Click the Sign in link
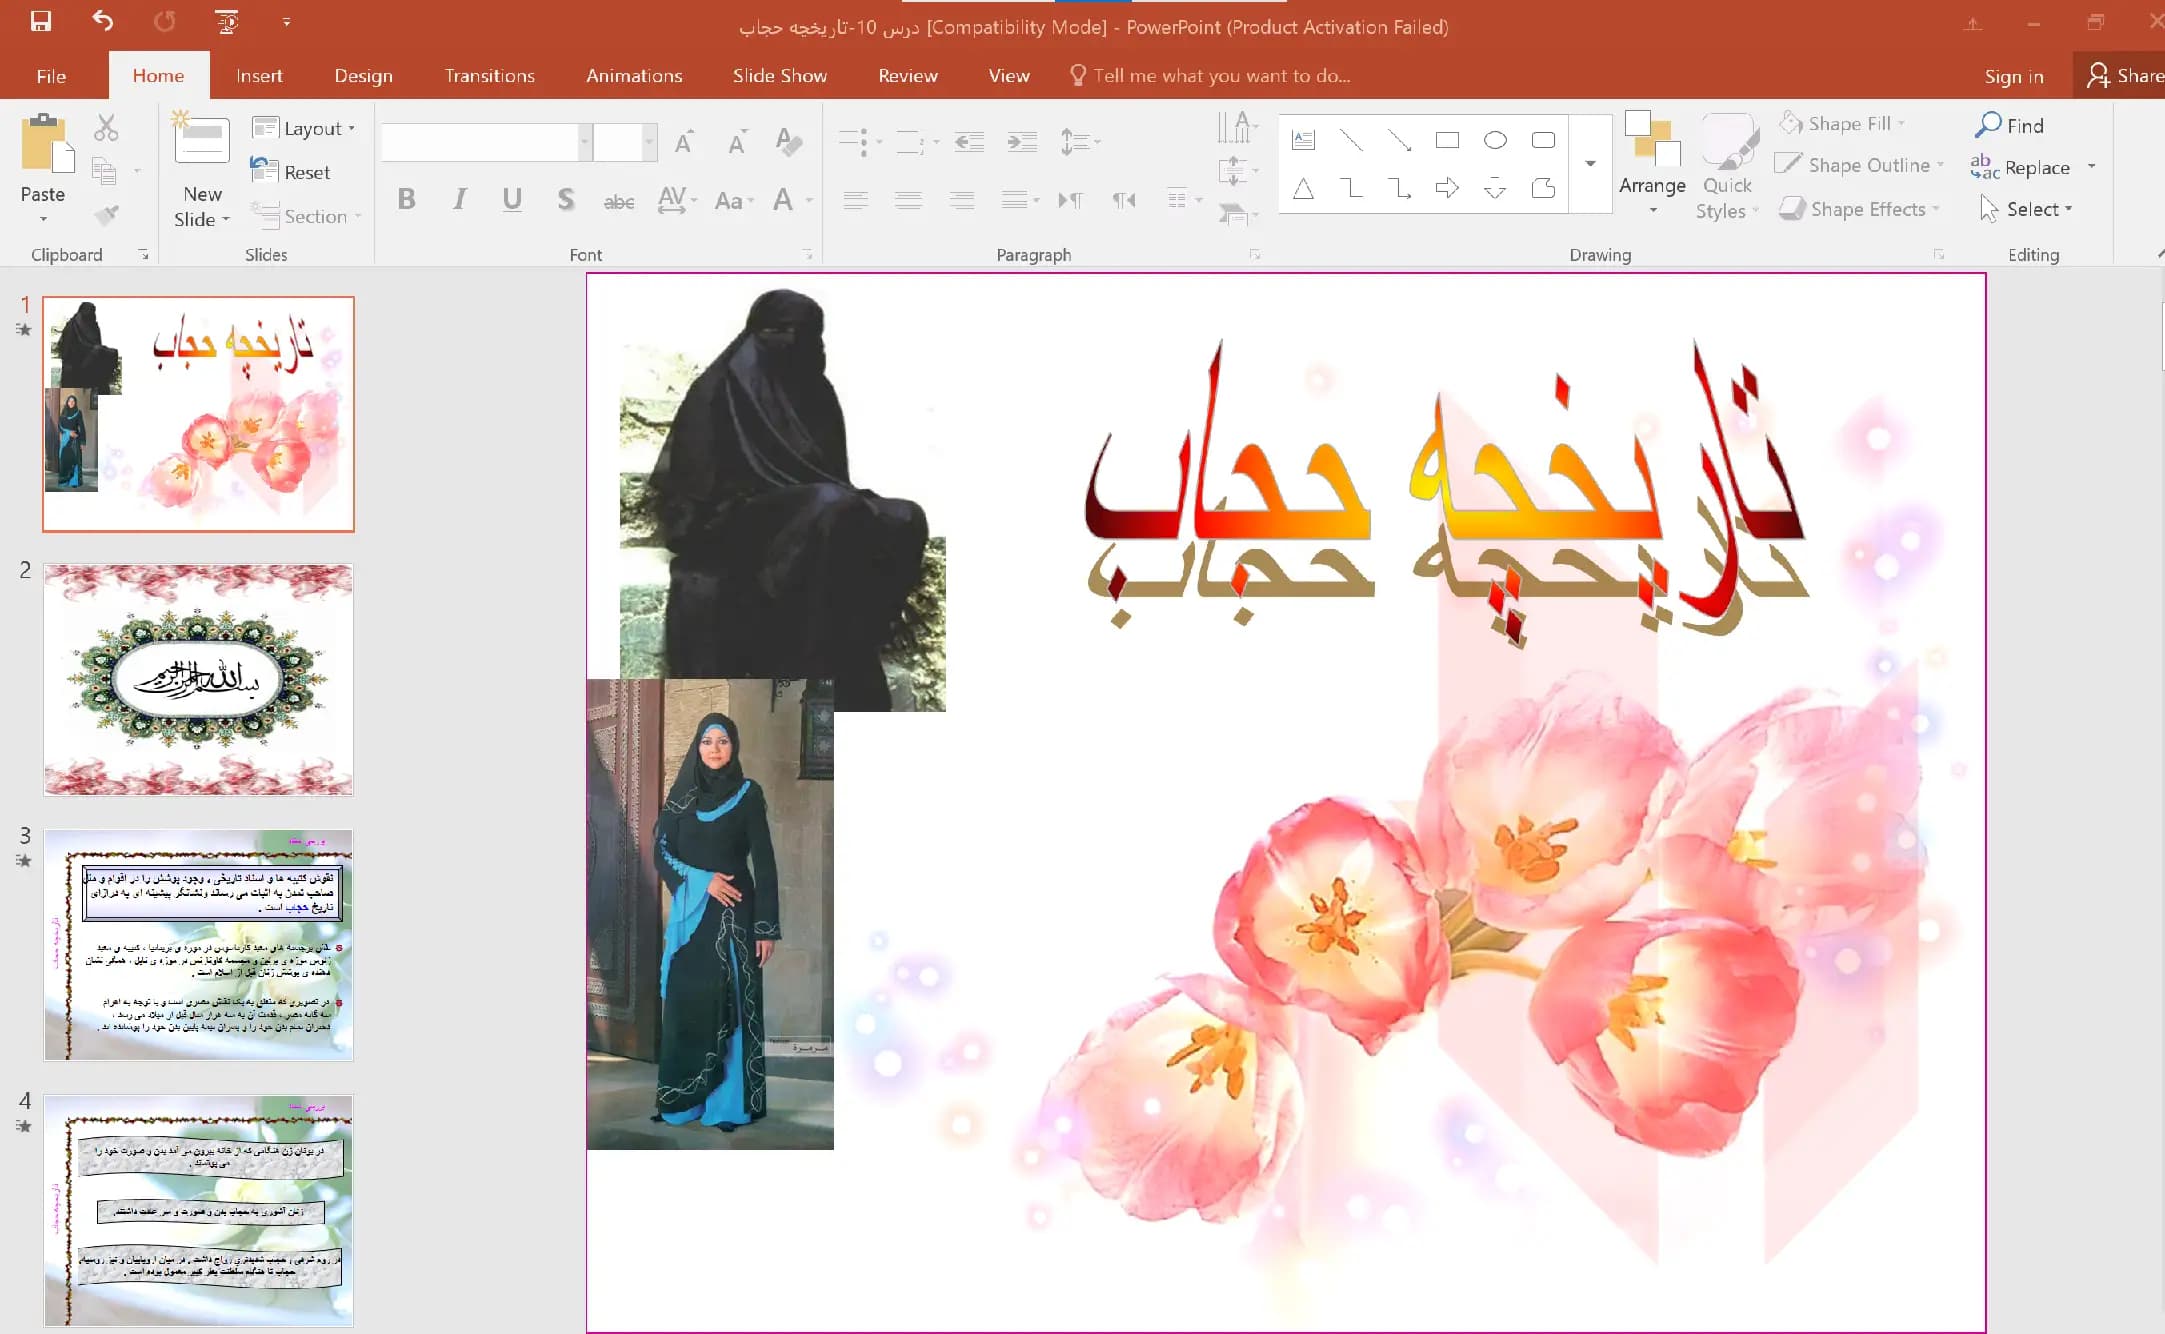2165x1334 pixels. coord(2013,76)
